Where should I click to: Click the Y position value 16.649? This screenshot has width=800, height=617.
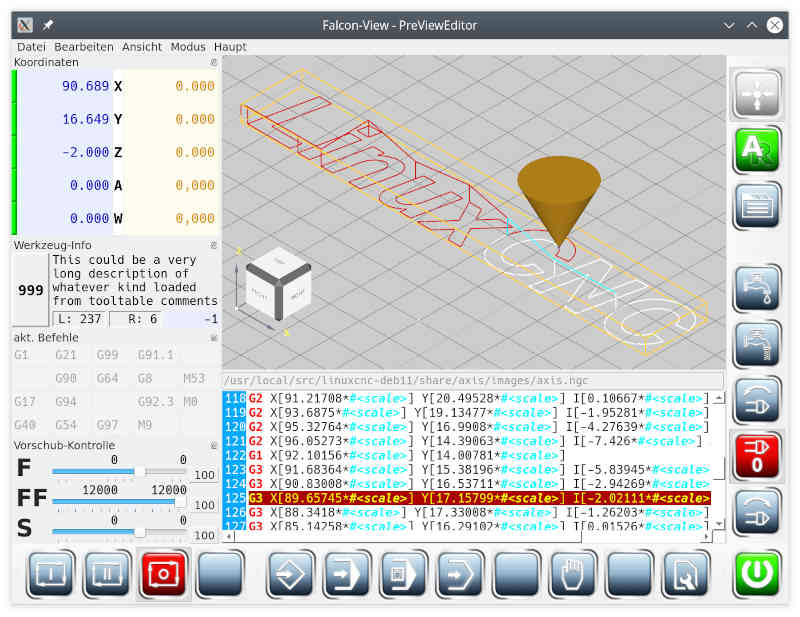85,119
